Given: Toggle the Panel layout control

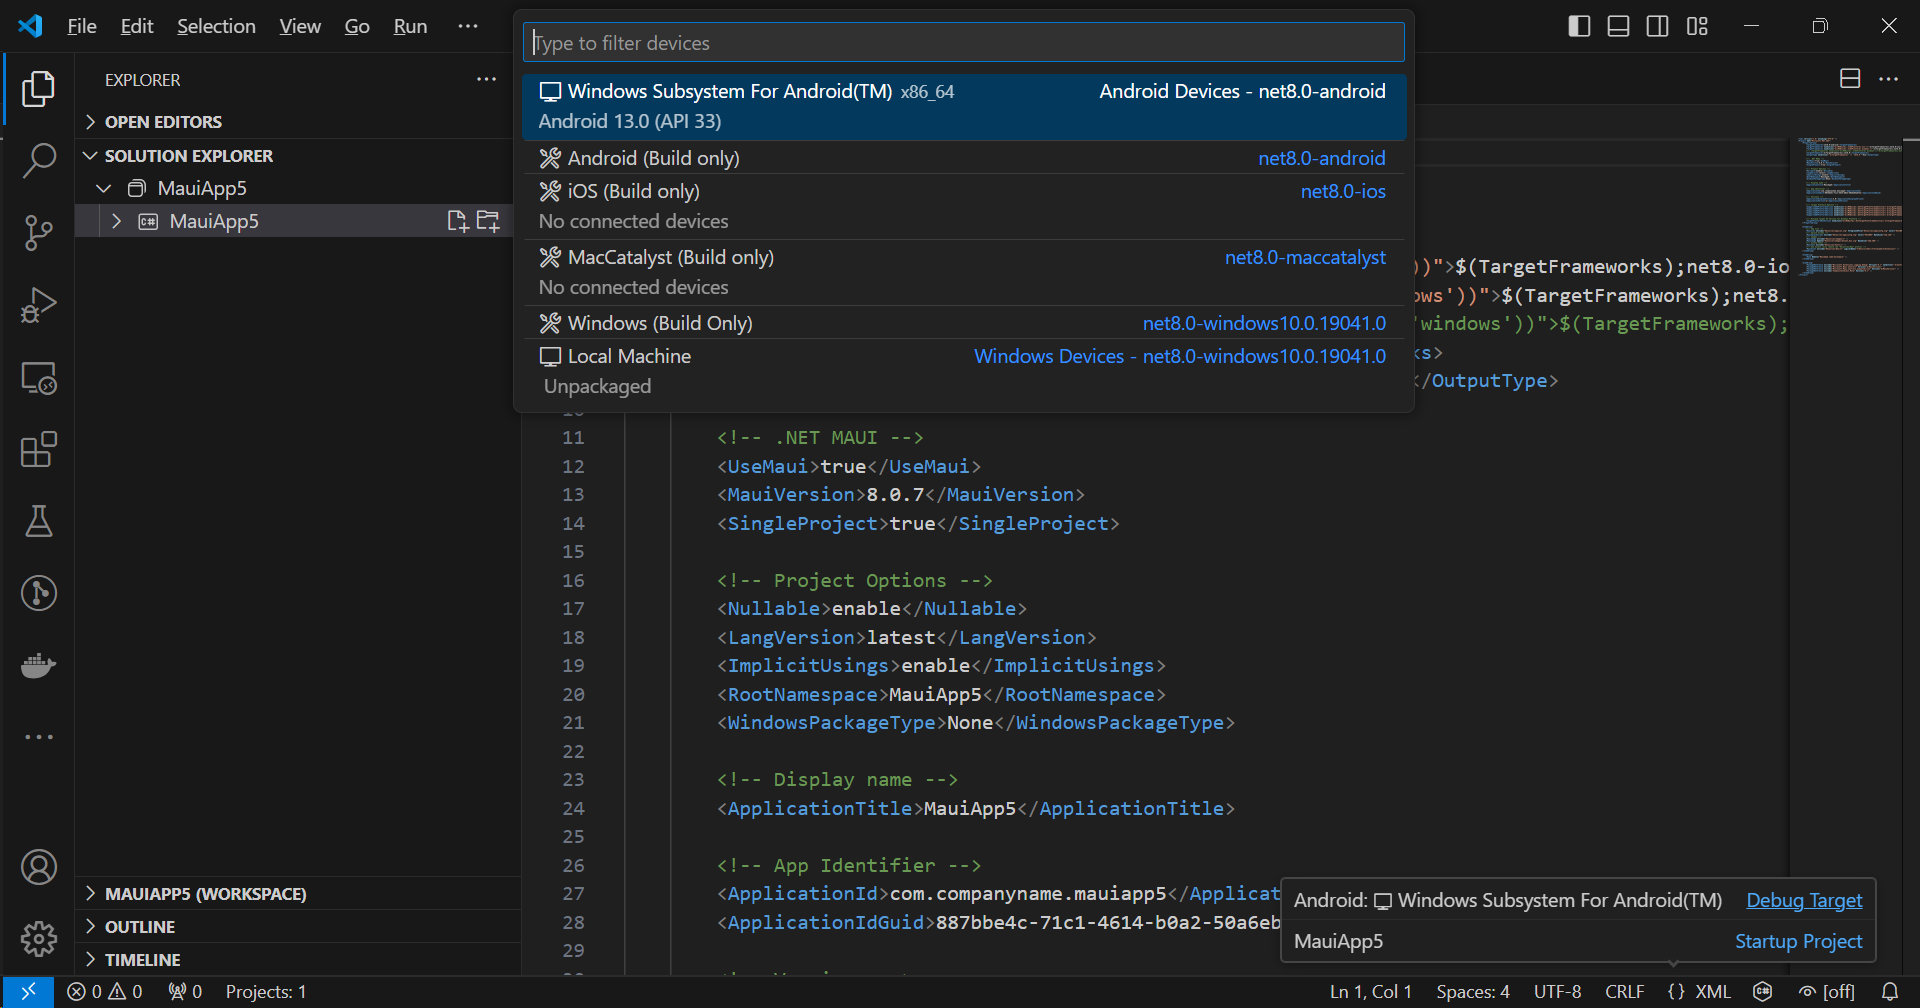Looking at the screenshot, I should (1617, 26).
